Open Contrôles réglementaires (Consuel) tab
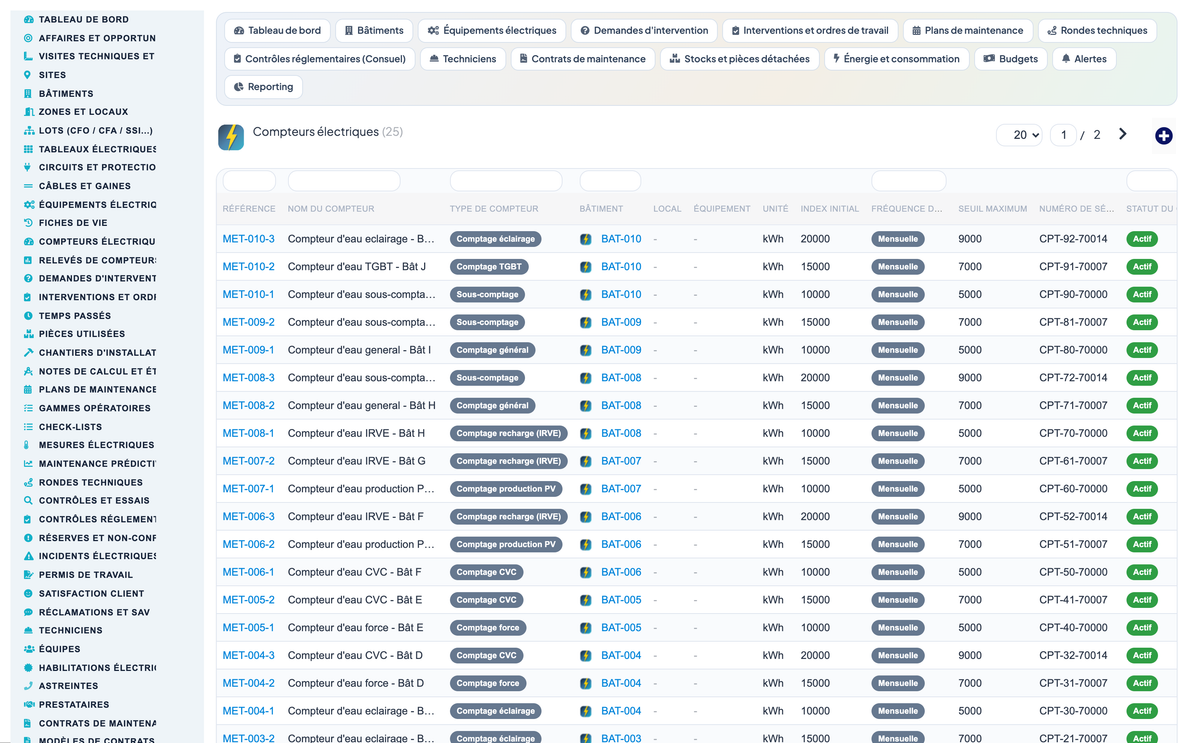 click(x=319, y=59)
